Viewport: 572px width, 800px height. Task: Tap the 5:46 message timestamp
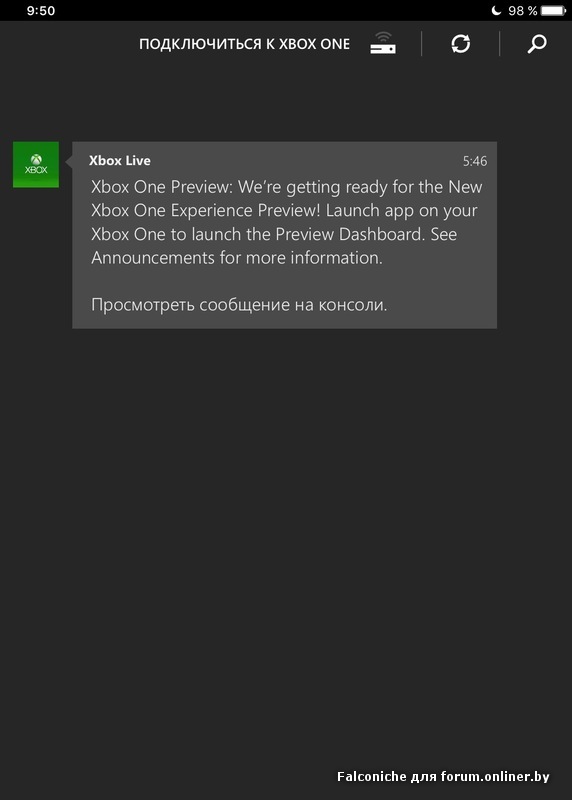click(475, 161)
